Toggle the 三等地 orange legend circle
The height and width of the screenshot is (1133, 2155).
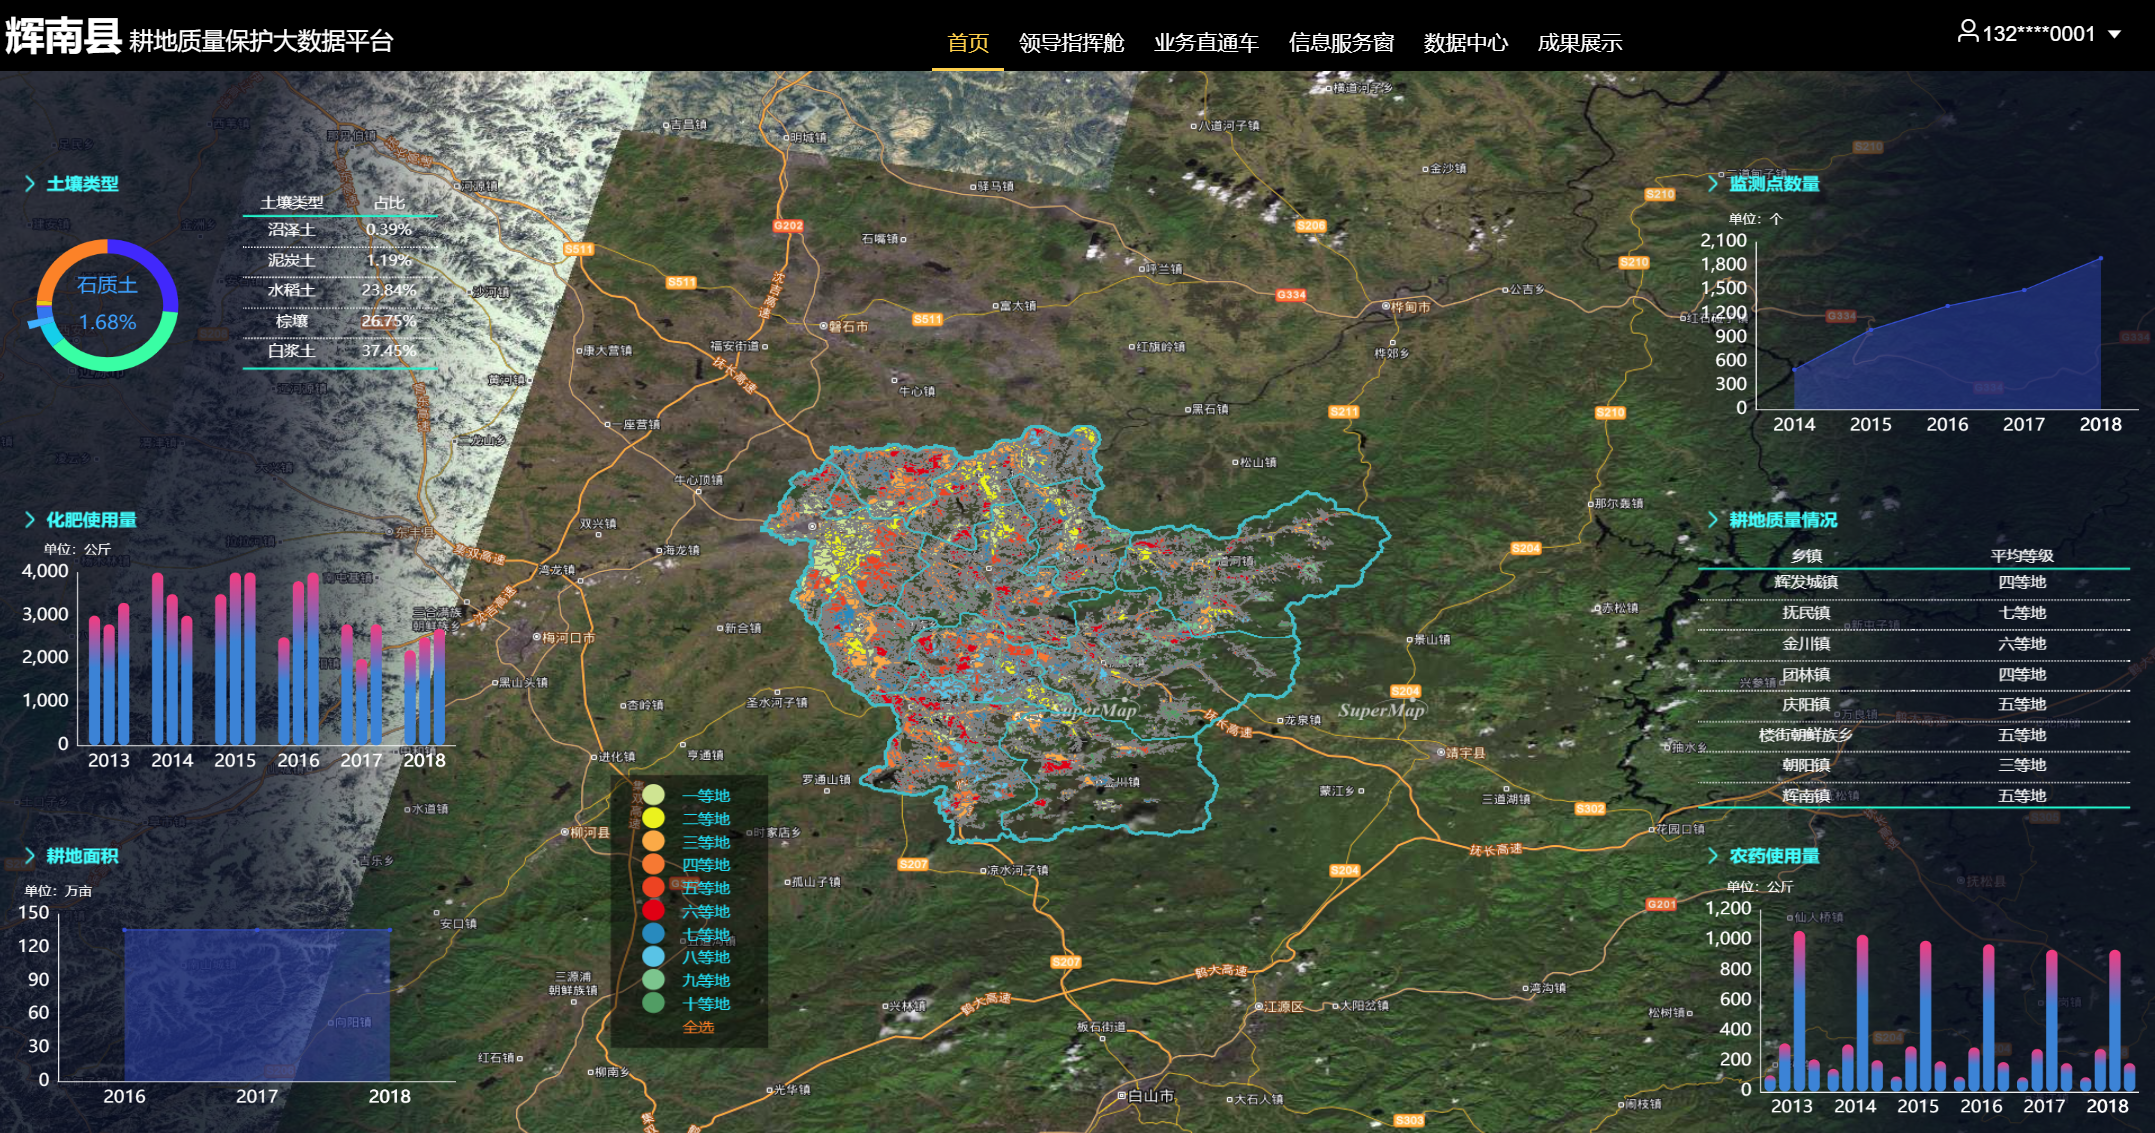(x=653, y=841)
